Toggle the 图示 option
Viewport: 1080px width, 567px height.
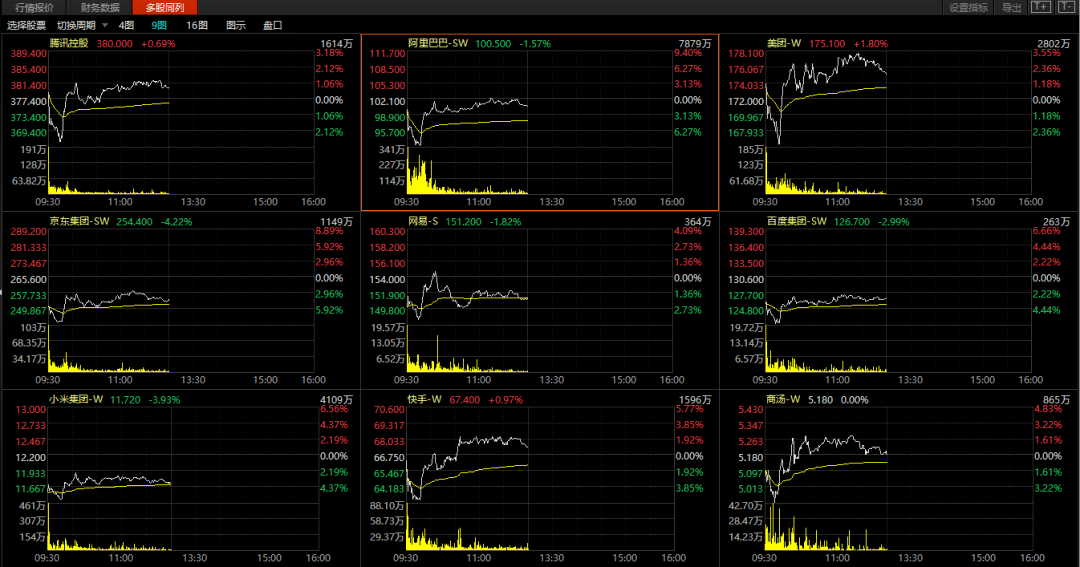click(236, 25)
